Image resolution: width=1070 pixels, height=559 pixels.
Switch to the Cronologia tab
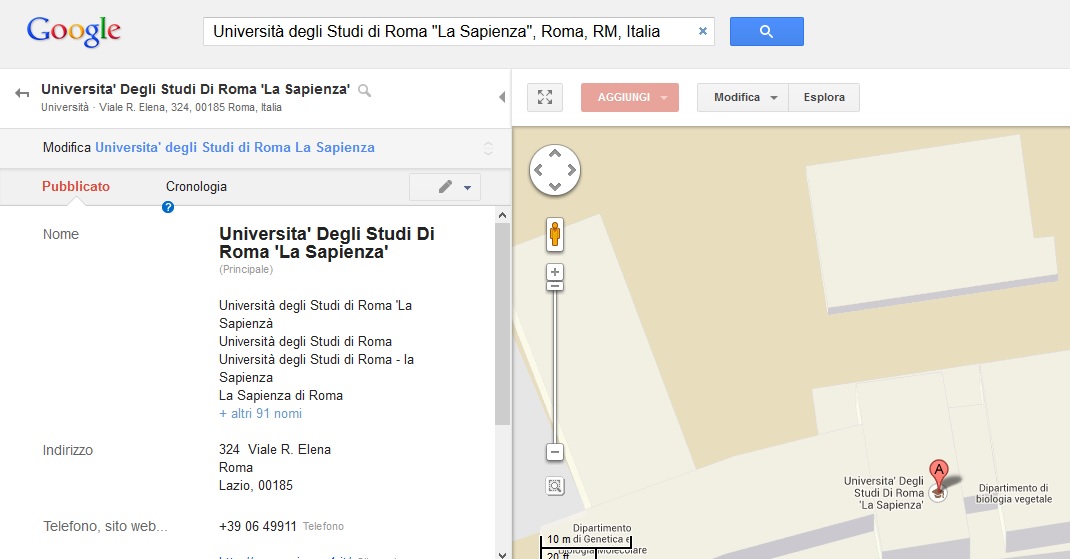coord(197,186)
